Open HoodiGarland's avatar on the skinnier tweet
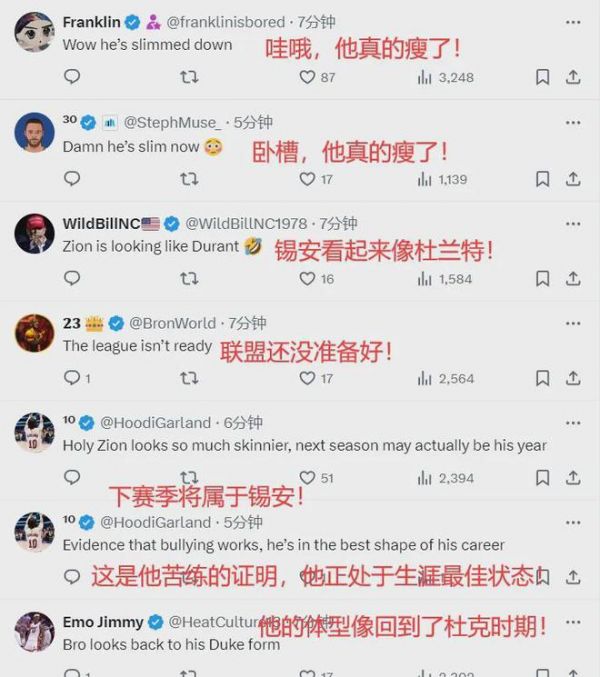This screenshot has height=677, width=600. coord(35,433)
